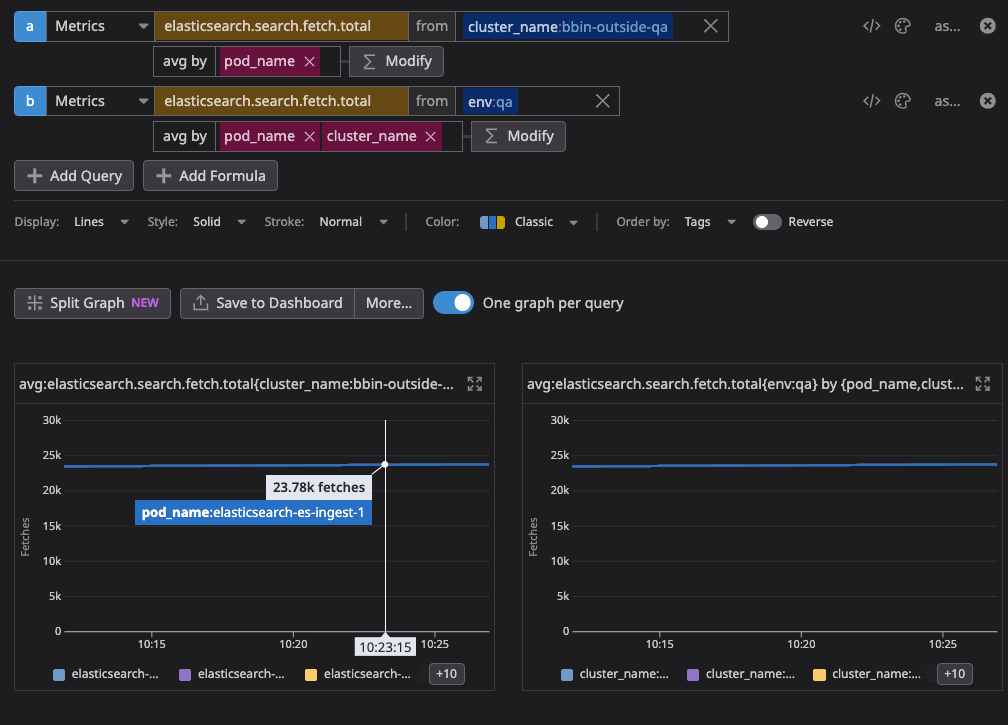Viewport: 1008px width, 725px height.
Task: Remove cluster_name tag from query b grouping
Action: point(431,136)
